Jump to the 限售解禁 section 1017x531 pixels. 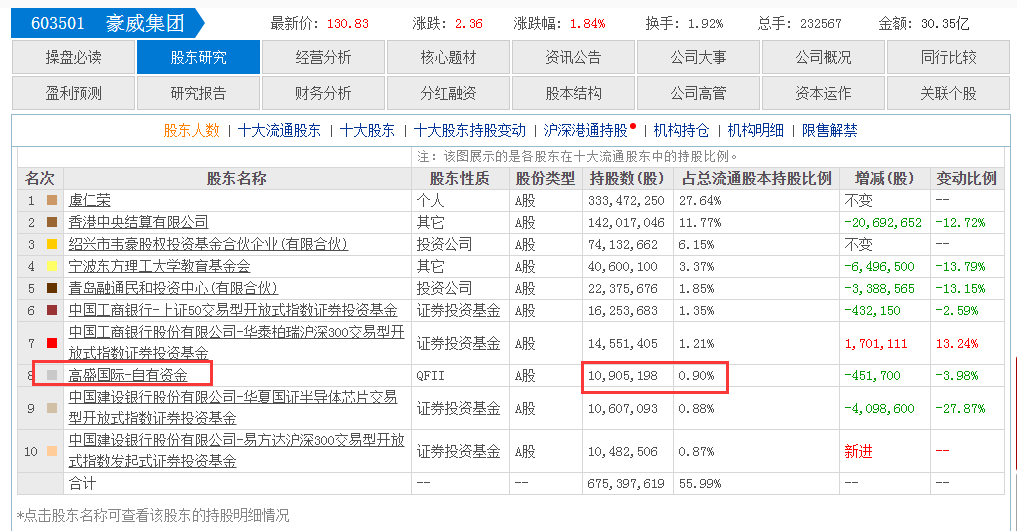click(830, 130)
